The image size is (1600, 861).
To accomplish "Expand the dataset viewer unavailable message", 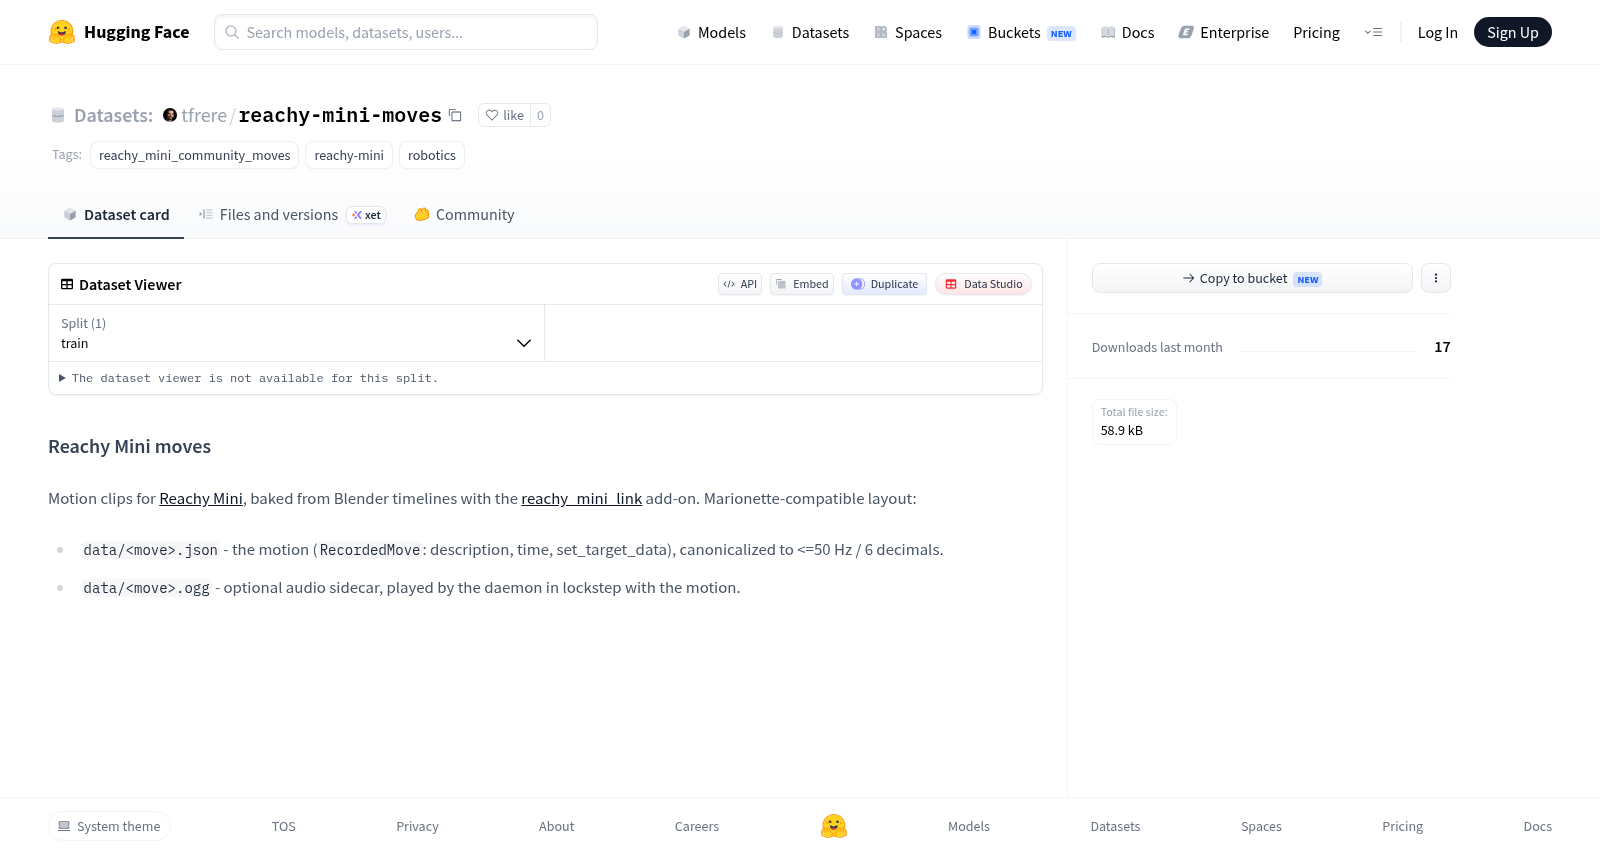I will pyautogui.click(x=248, y=378).
